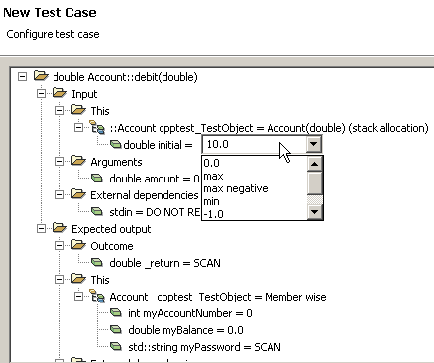
Task: Click the green tag icon of int myAccountNumber
Action: pyautogui.click(x=116, y=312)
